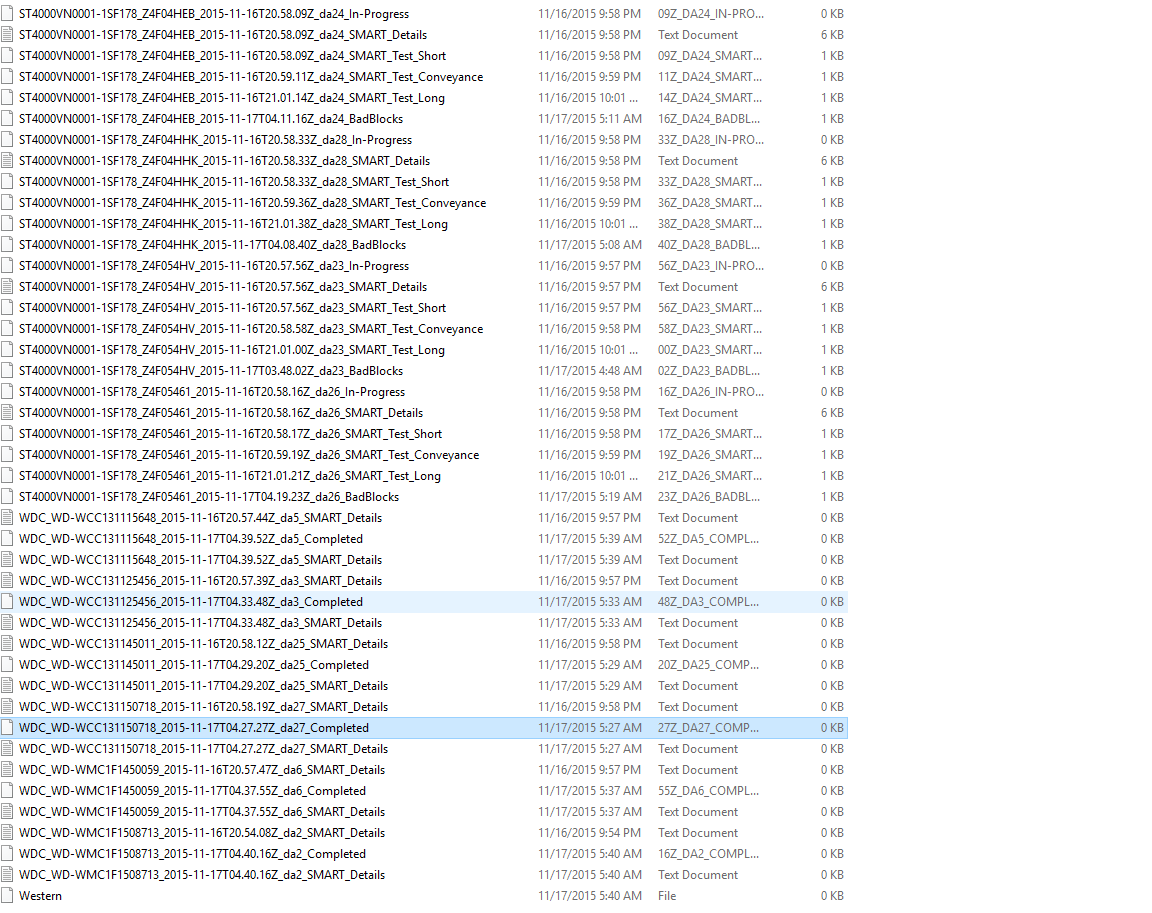The height and width of the screenshot is (913, 1152).
Task: Click the file icon for da26_SMART_Test_Short
Action: [x=7, y=433]
